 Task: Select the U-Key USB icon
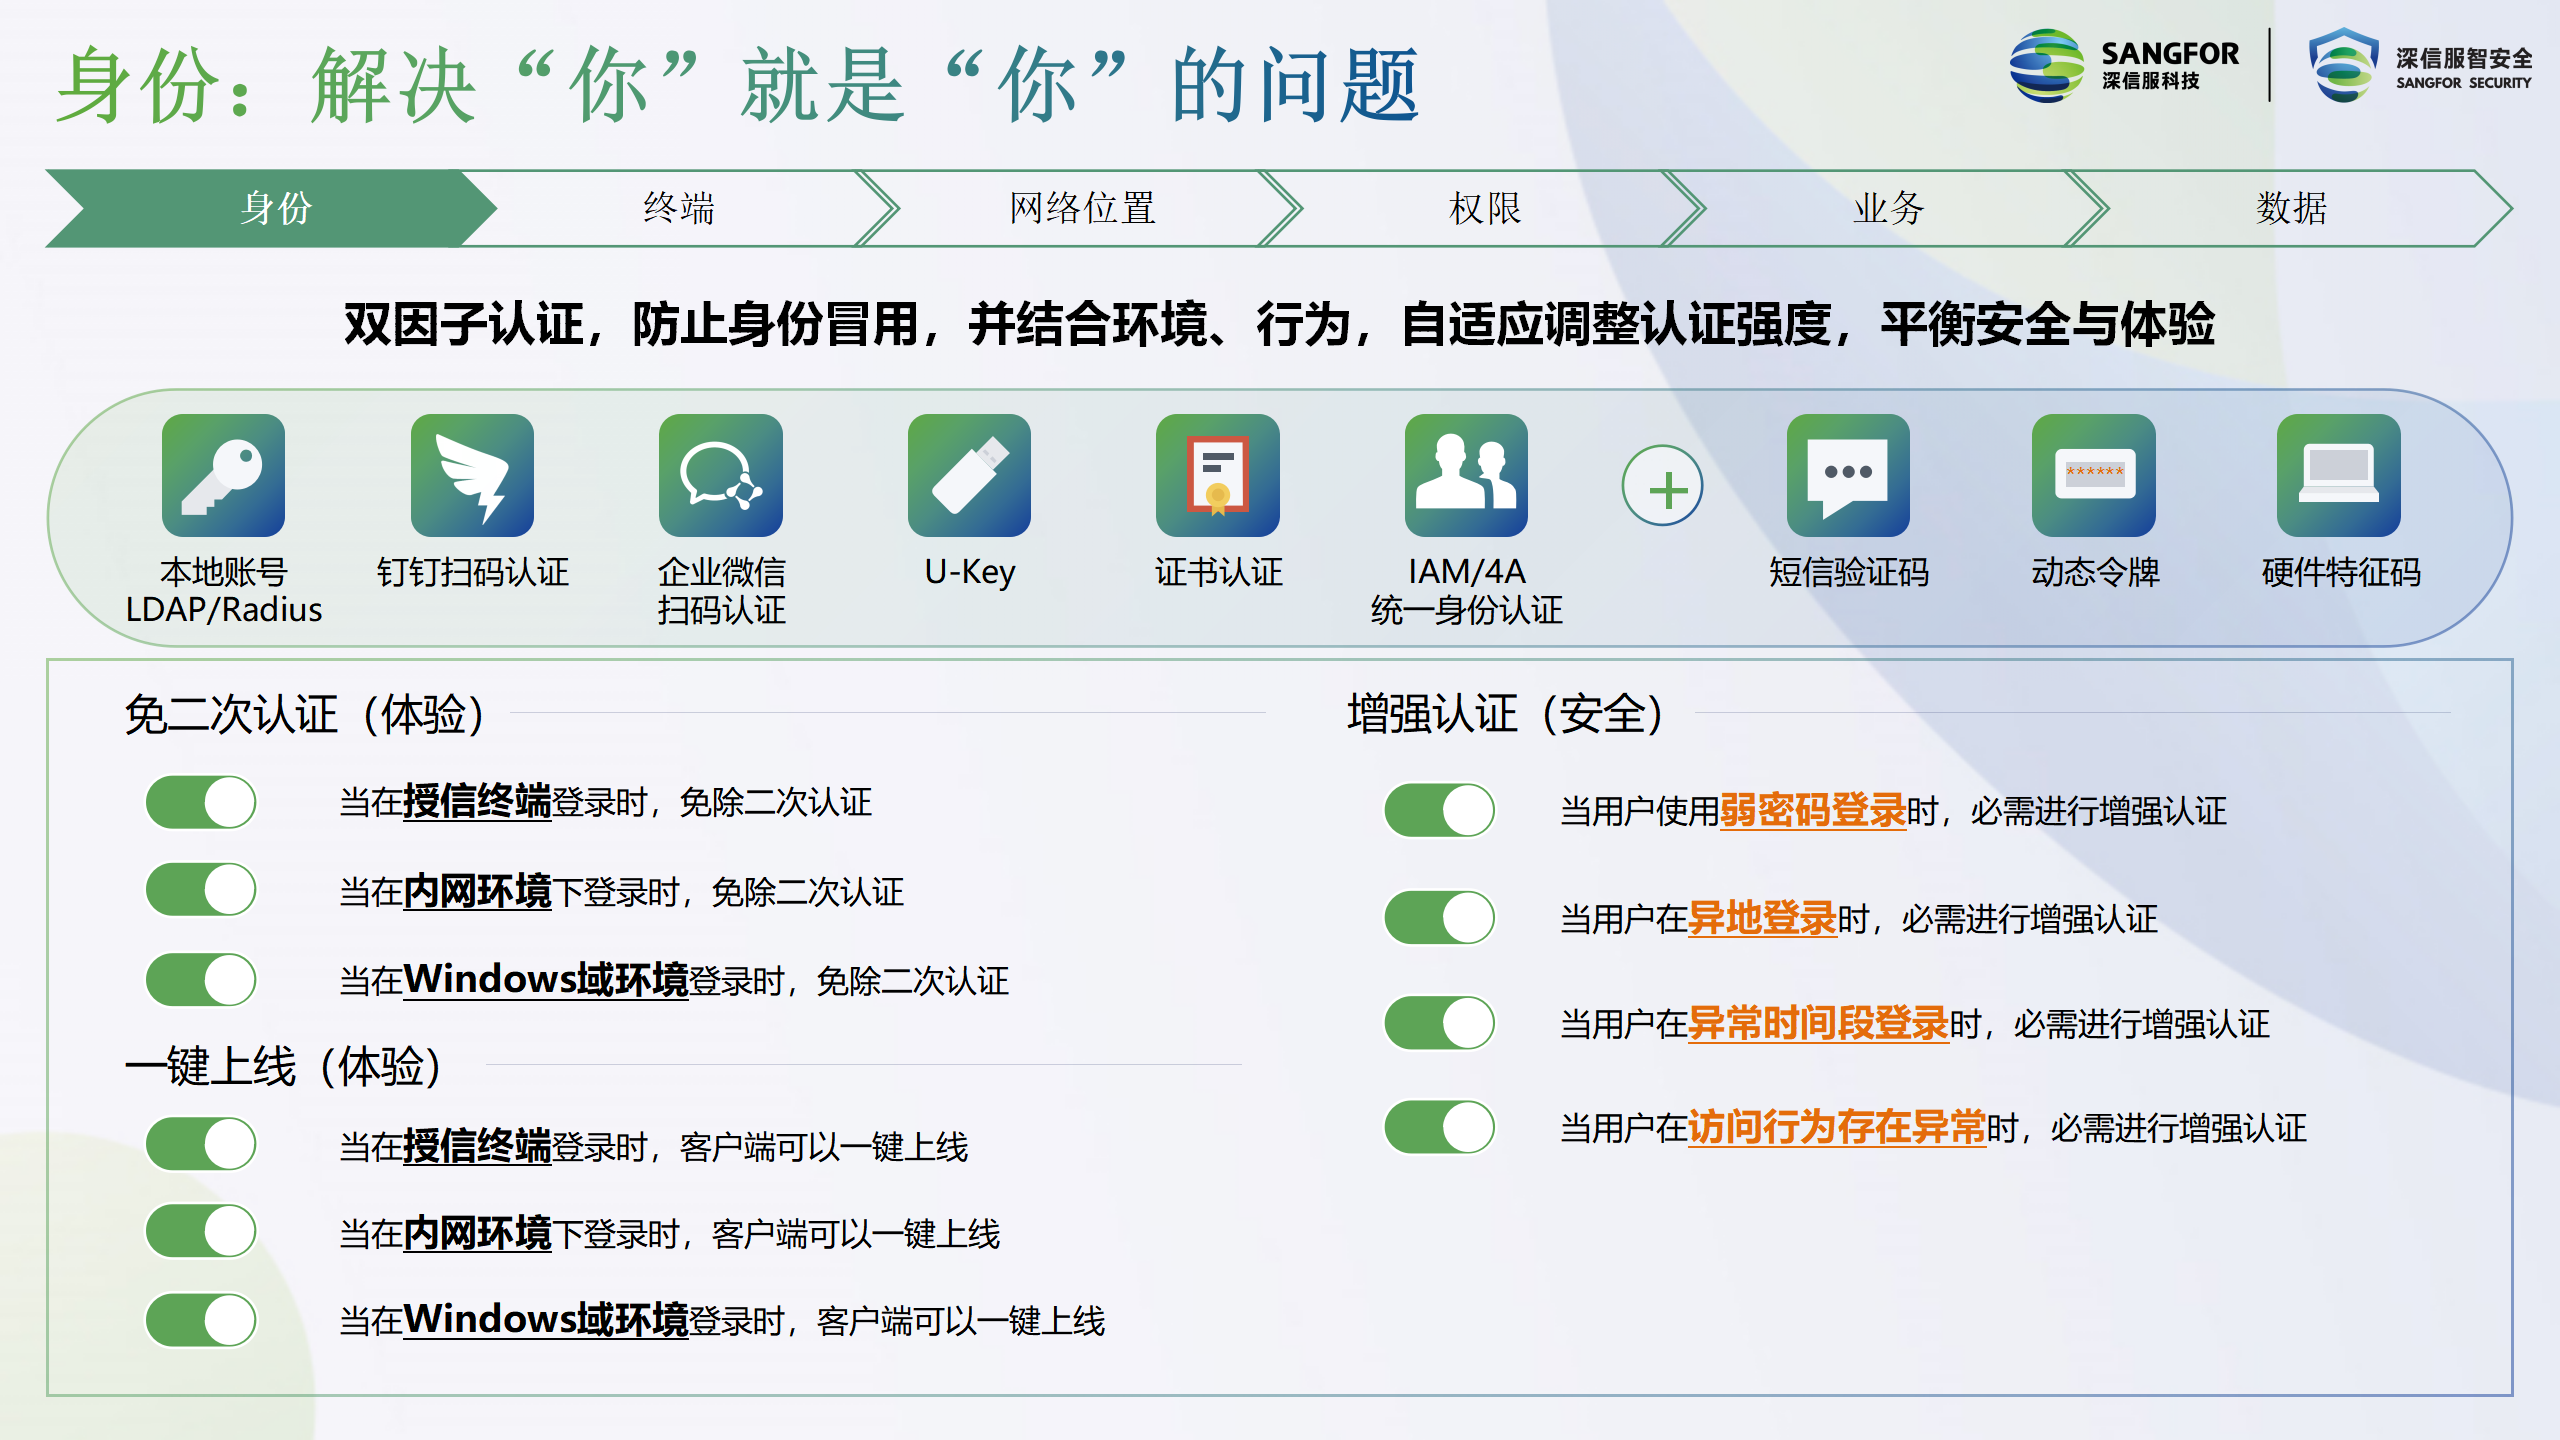click(x=969, y=476)
